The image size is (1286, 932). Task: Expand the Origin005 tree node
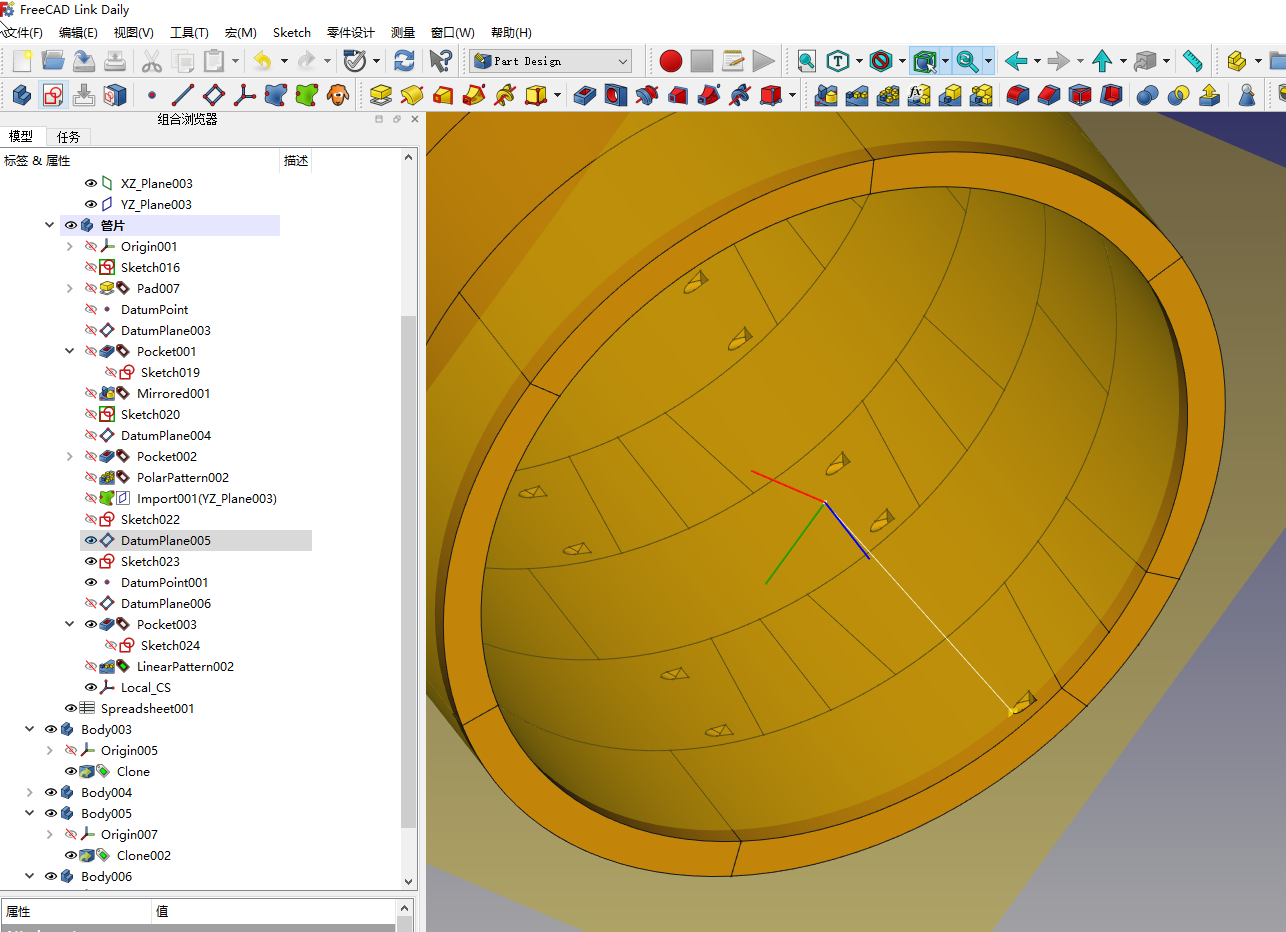point(49,750)
